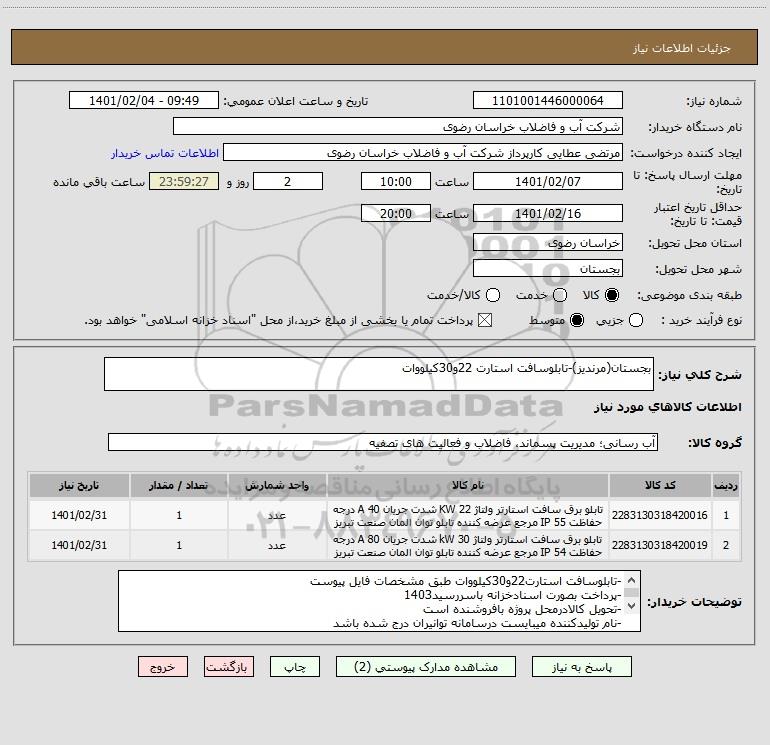Open مشاهده مدارک پیوستی (2) attachments
Viewport: 770px width, 745px height.
click(x=426, y=666)
